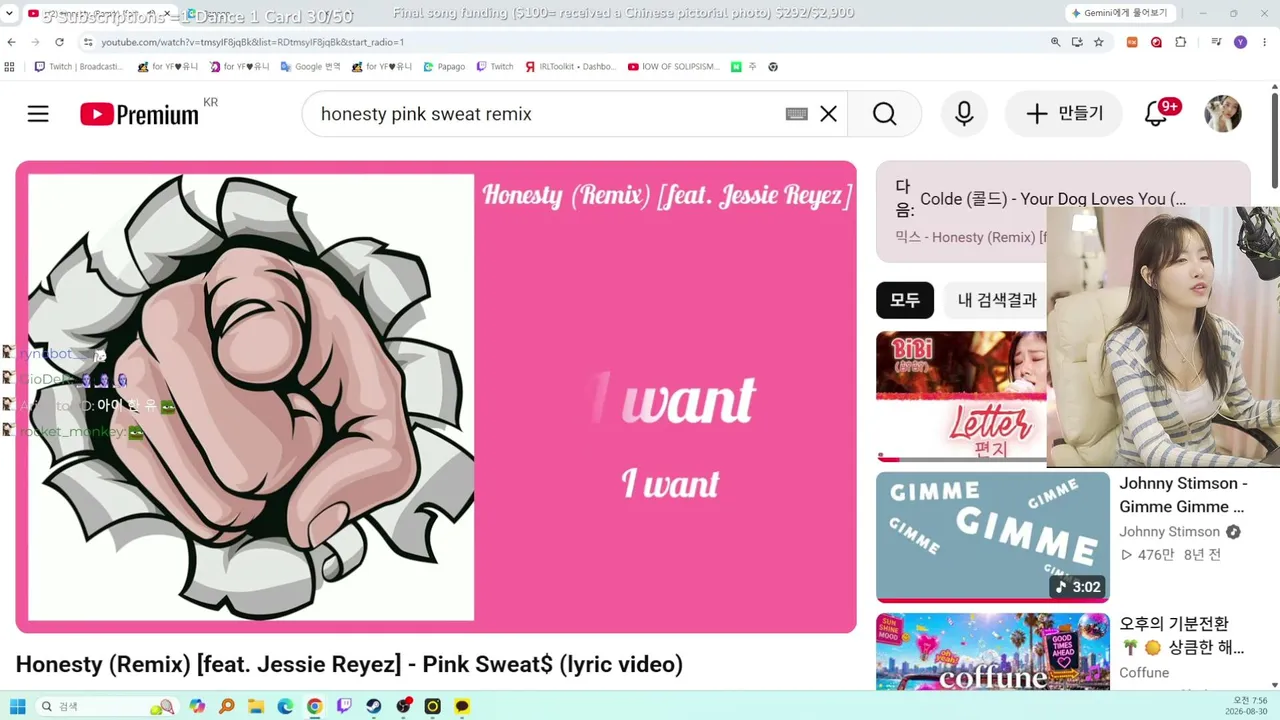Viewport: 1280px width, 720px height.
Task: Click the taskbar 검색 search box
Action: (x=106, y=706)
